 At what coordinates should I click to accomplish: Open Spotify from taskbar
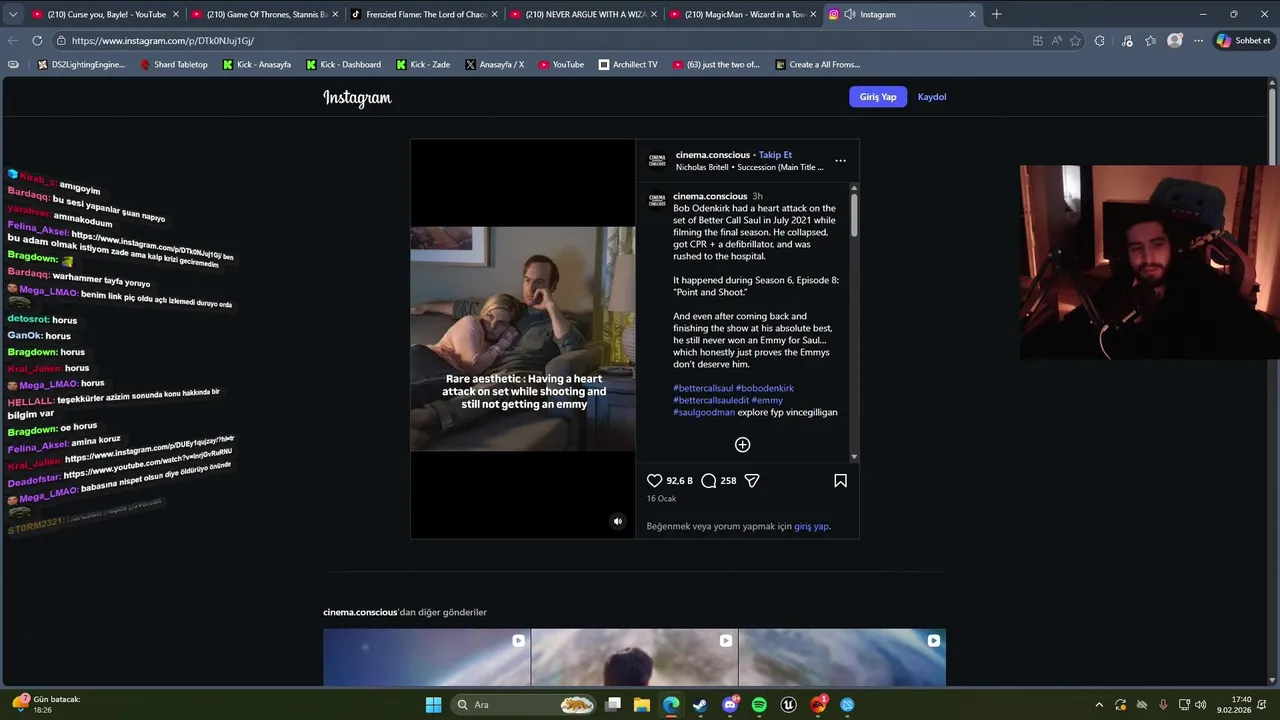coord(759,705)
